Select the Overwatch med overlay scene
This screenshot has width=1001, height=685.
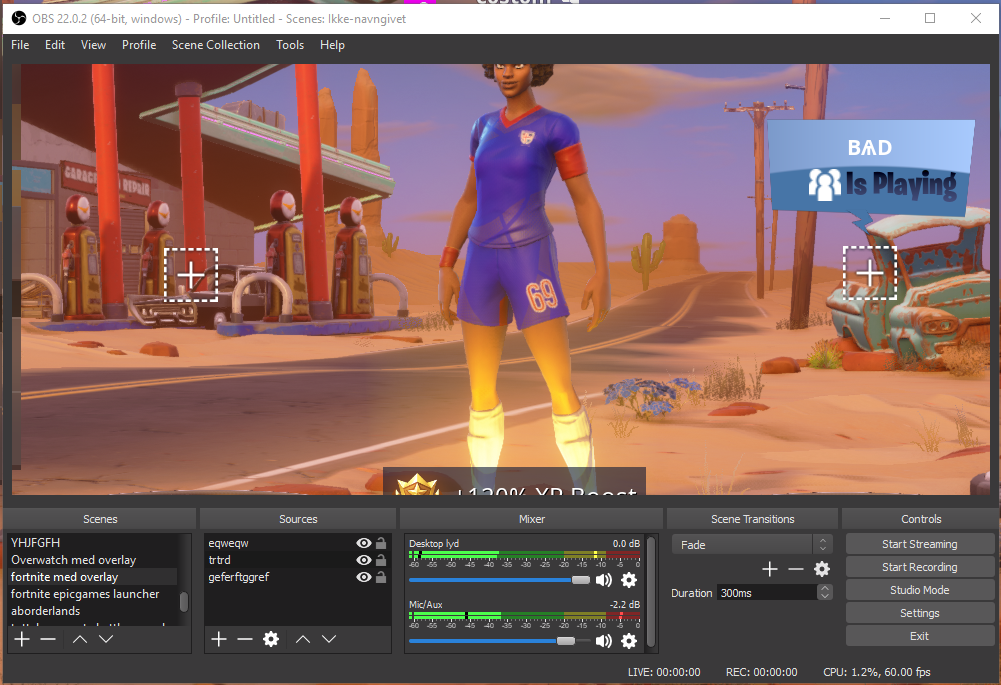73,560
